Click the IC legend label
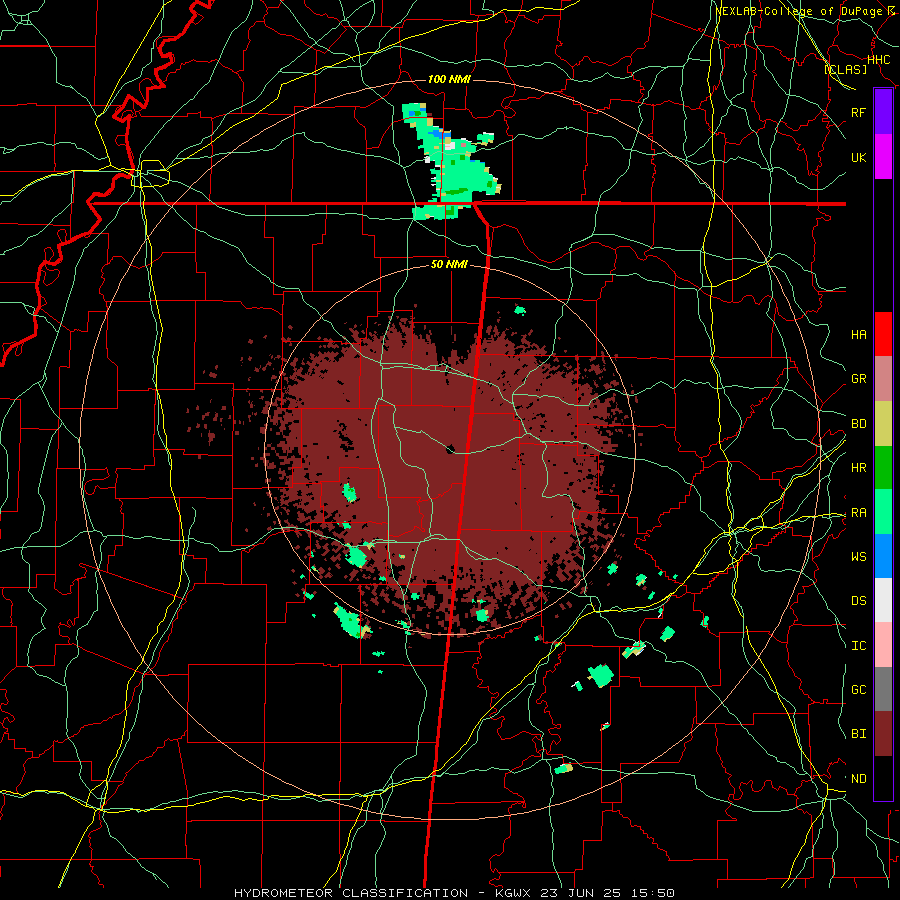This screenshot has width=900, height=900. click(858, 646)
